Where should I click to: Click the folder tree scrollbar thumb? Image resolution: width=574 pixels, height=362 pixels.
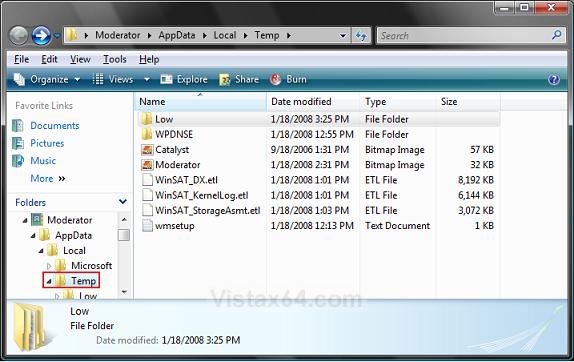[124, 235]
